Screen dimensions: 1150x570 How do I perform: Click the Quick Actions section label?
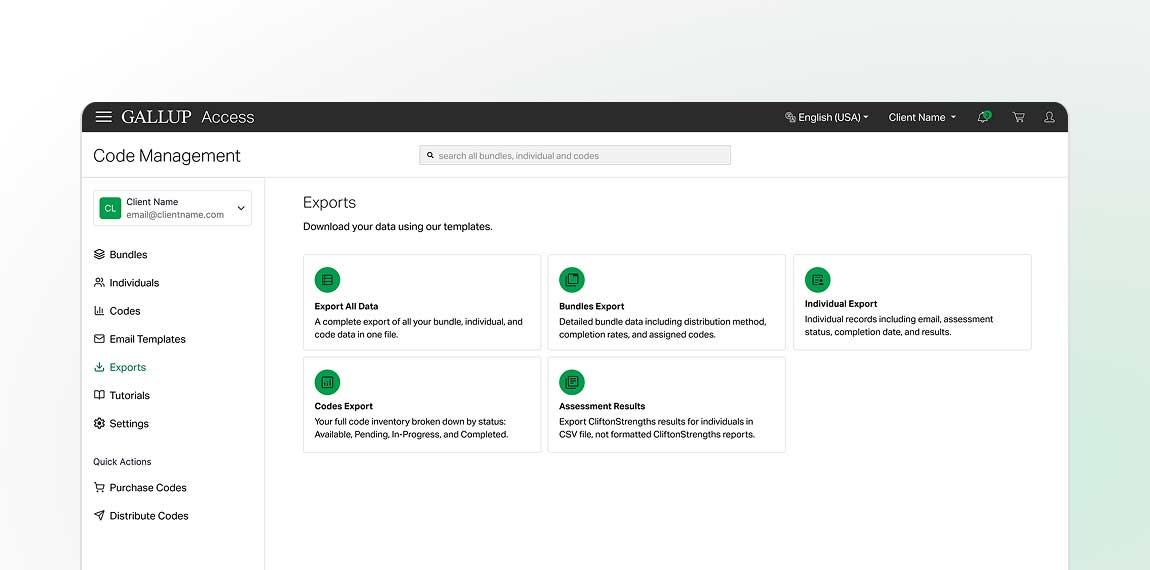(x=122, y=461)
